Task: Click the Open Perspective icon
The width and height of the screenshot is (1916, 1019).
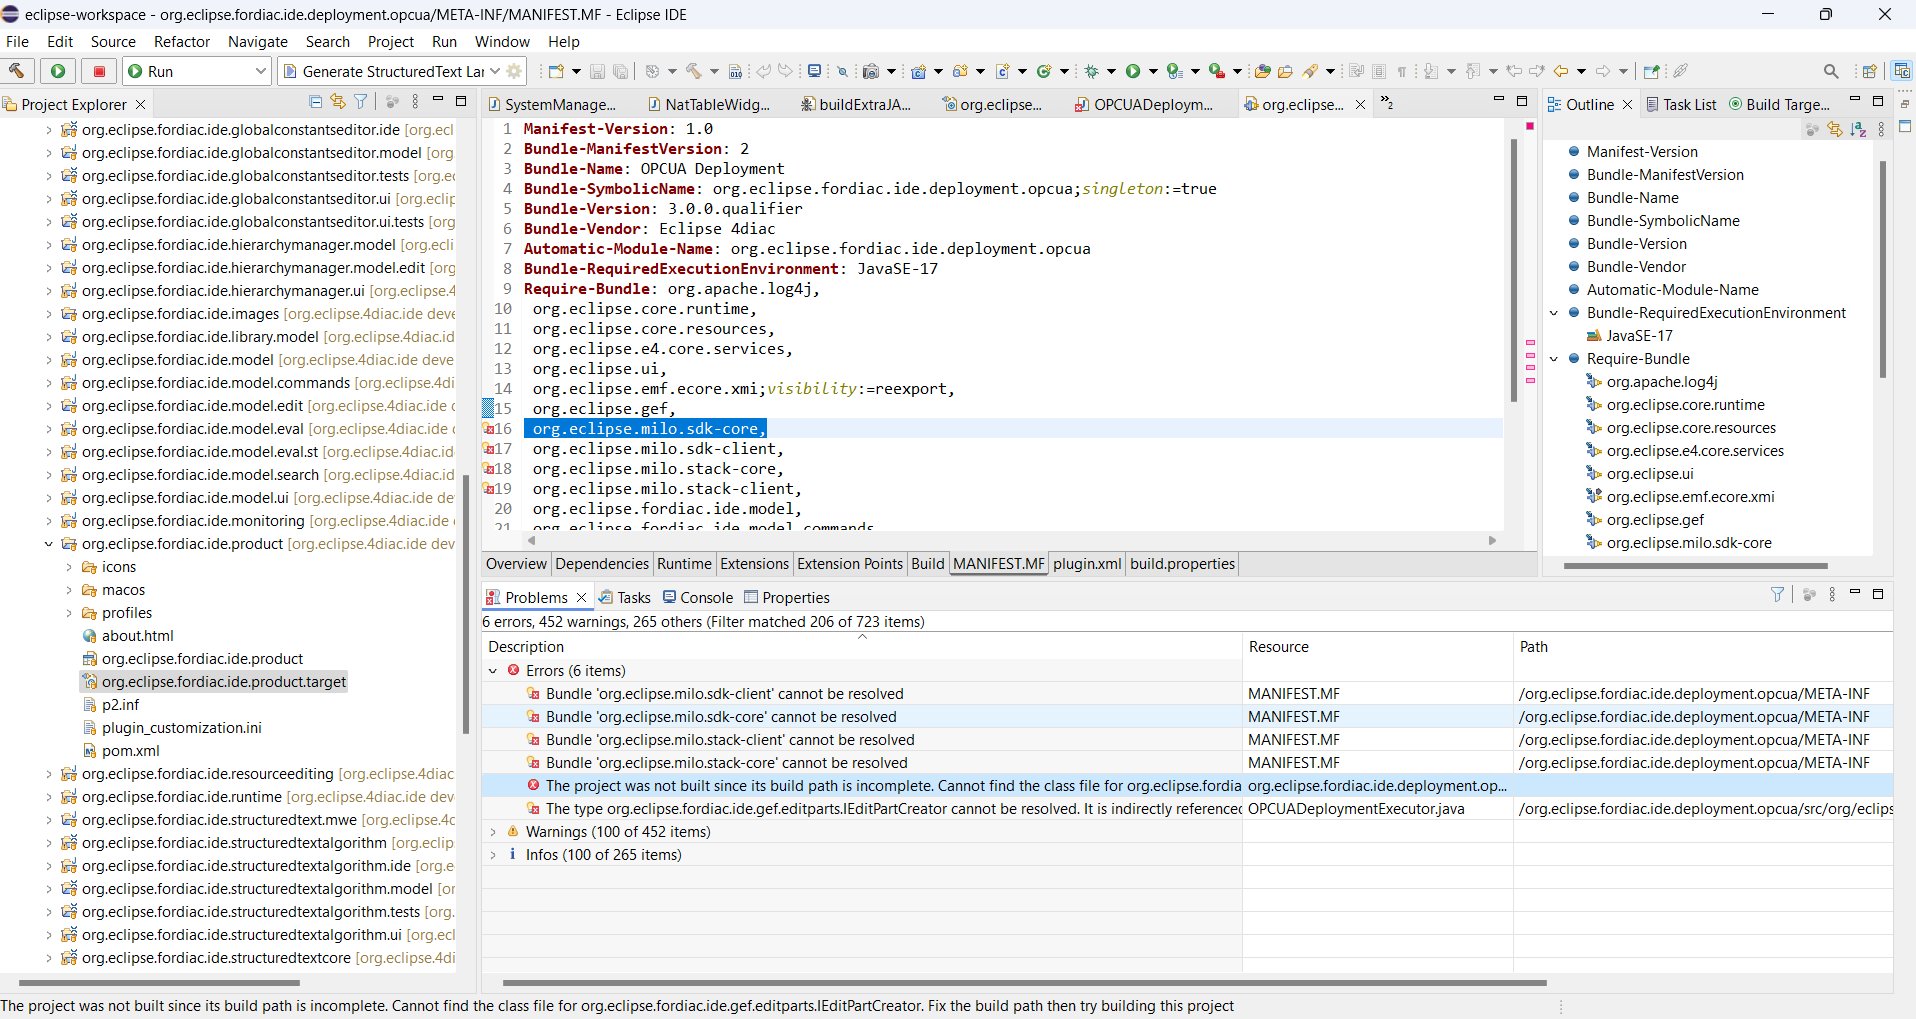Action: 1868,71
